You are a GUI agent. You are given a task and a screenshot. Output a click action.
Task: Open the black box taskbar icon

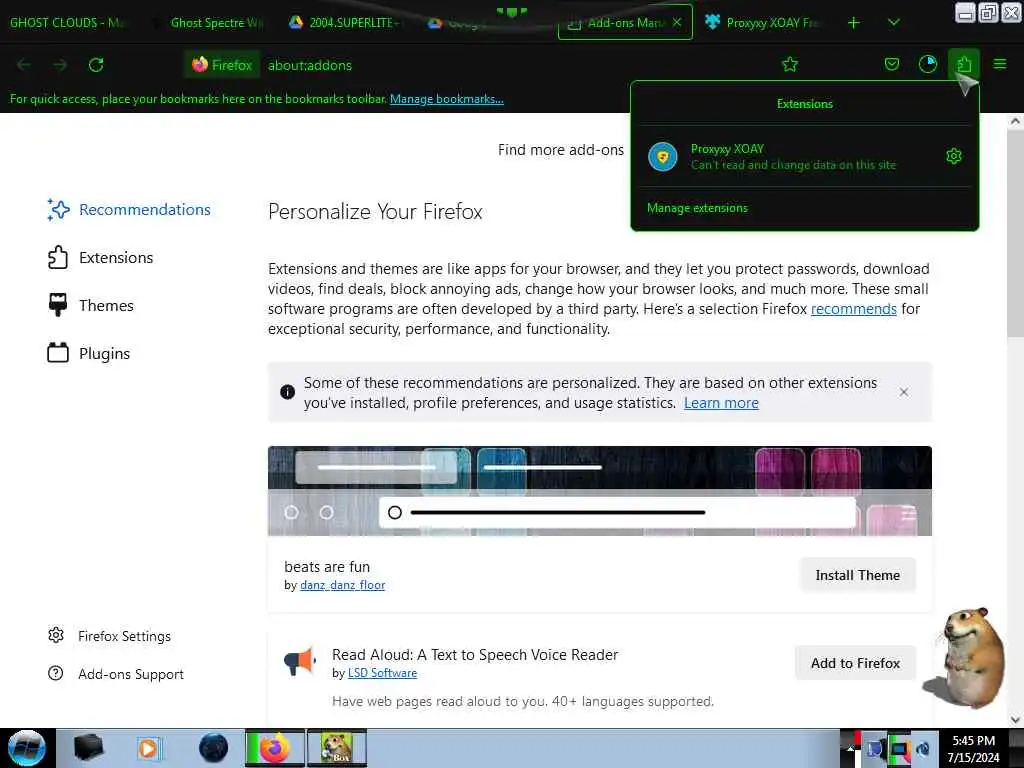tap(88, 748)
